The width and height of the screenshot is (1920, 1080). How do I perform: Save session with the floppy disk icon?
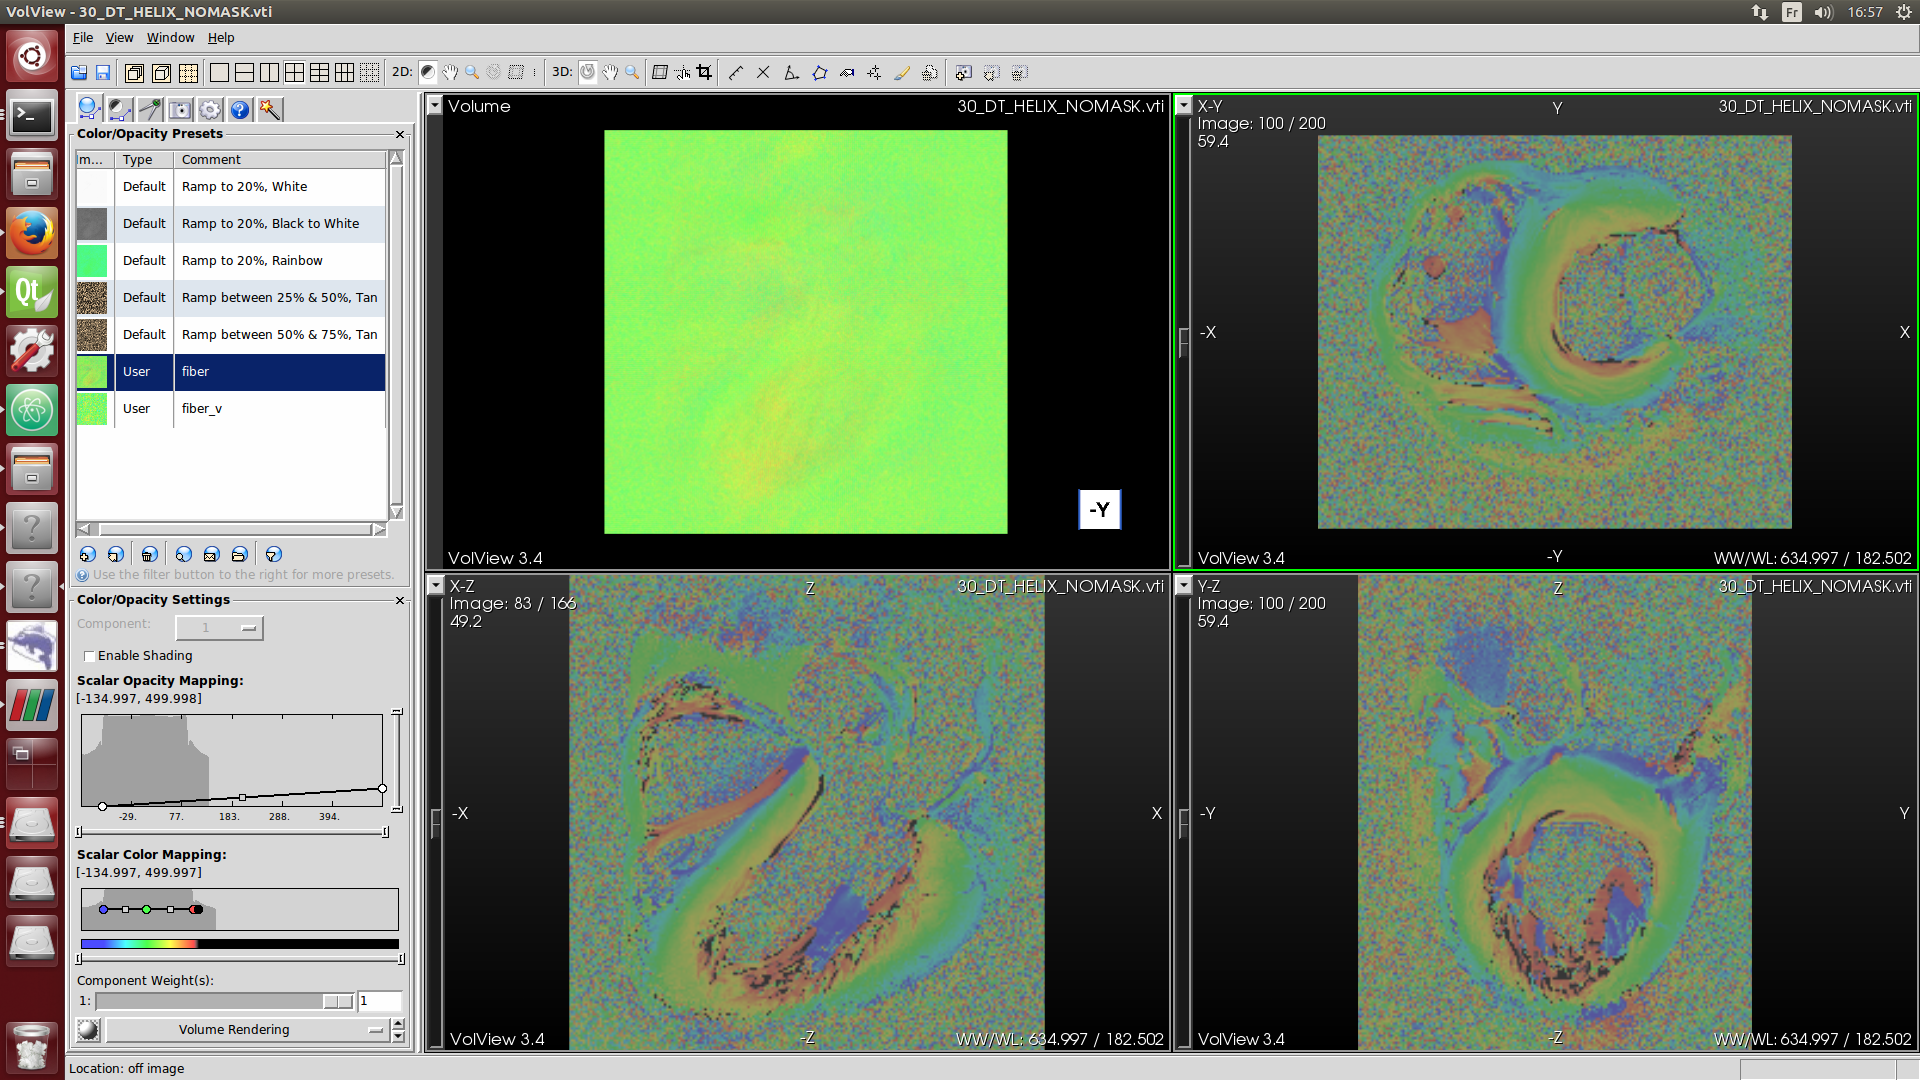(103, 72)
